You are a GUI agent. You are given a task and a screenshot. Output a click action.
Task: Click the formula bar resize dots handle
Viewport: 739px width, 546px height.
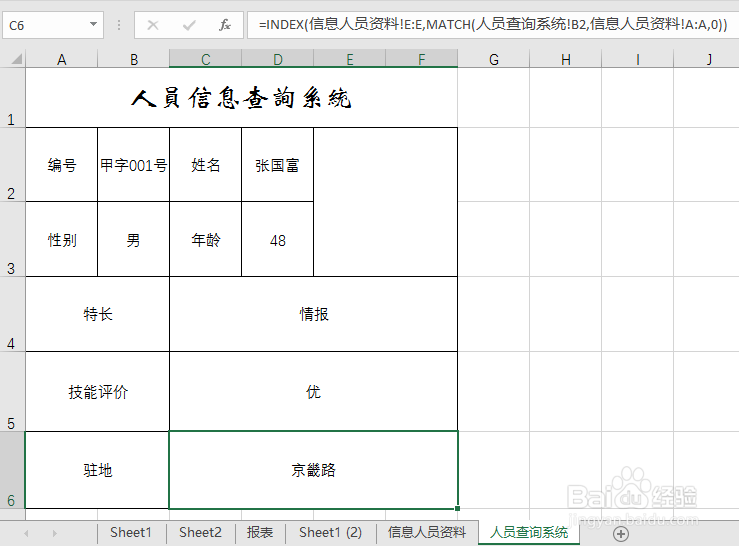(x=119, y=25)
